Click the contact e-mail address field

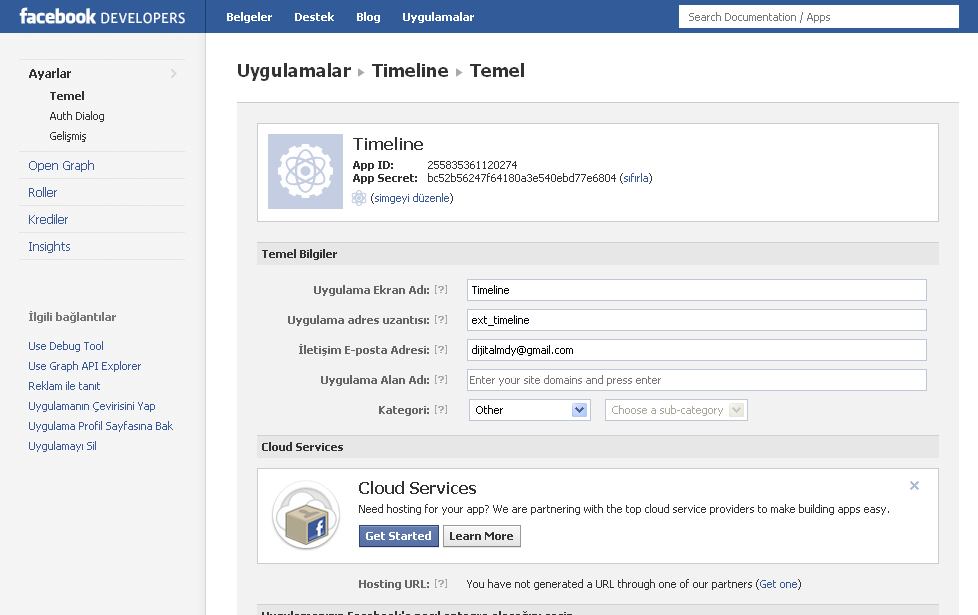[697, 350]
